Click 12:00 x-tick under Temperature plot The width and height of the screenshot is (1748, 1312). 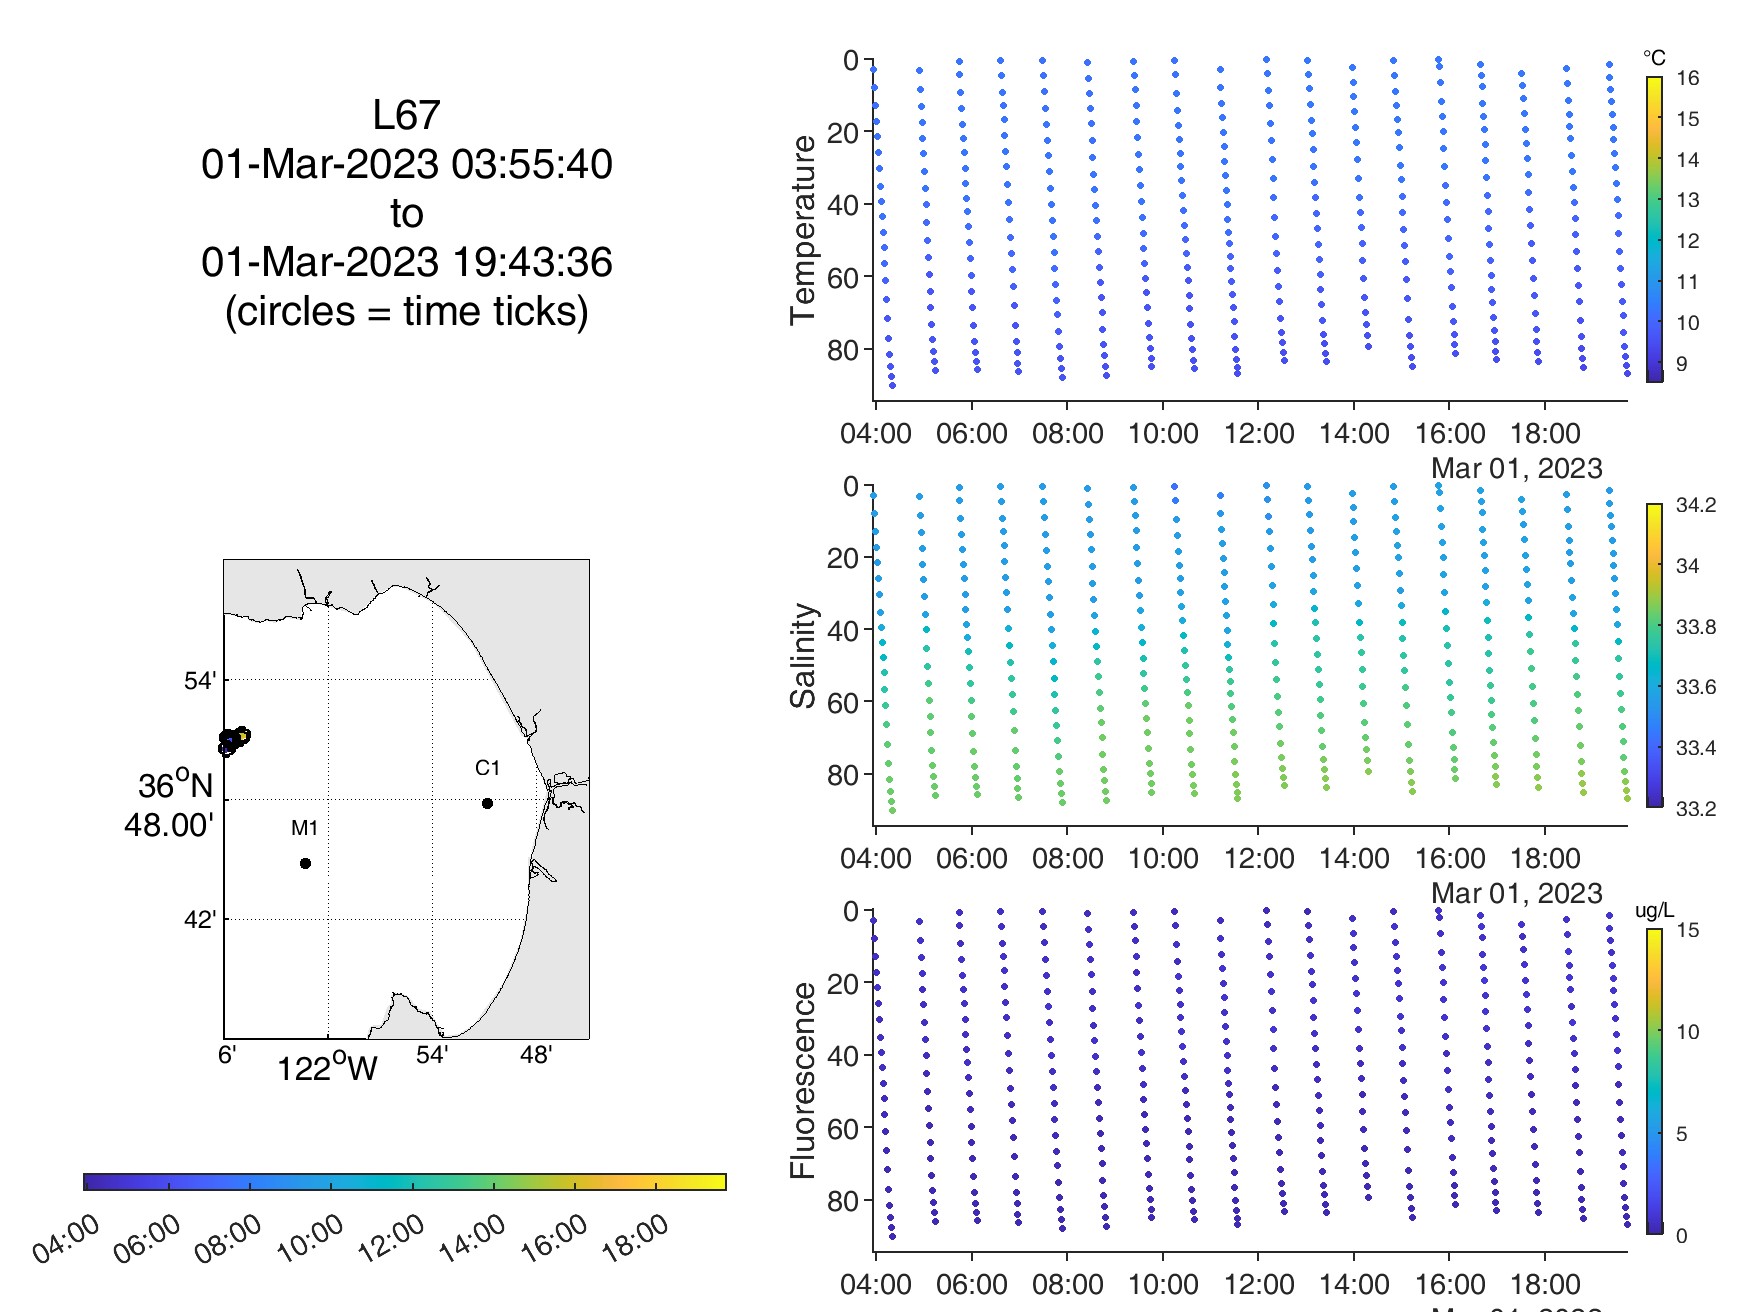tap(1259, 434)
